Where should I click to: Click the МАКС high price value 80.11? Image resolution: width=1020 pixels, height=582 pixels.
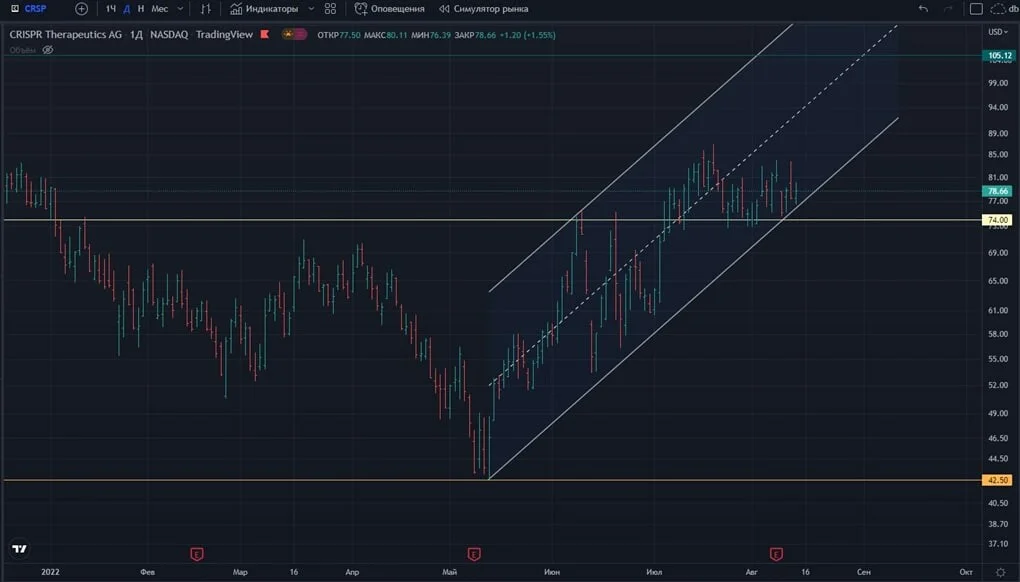coord(397,35)
